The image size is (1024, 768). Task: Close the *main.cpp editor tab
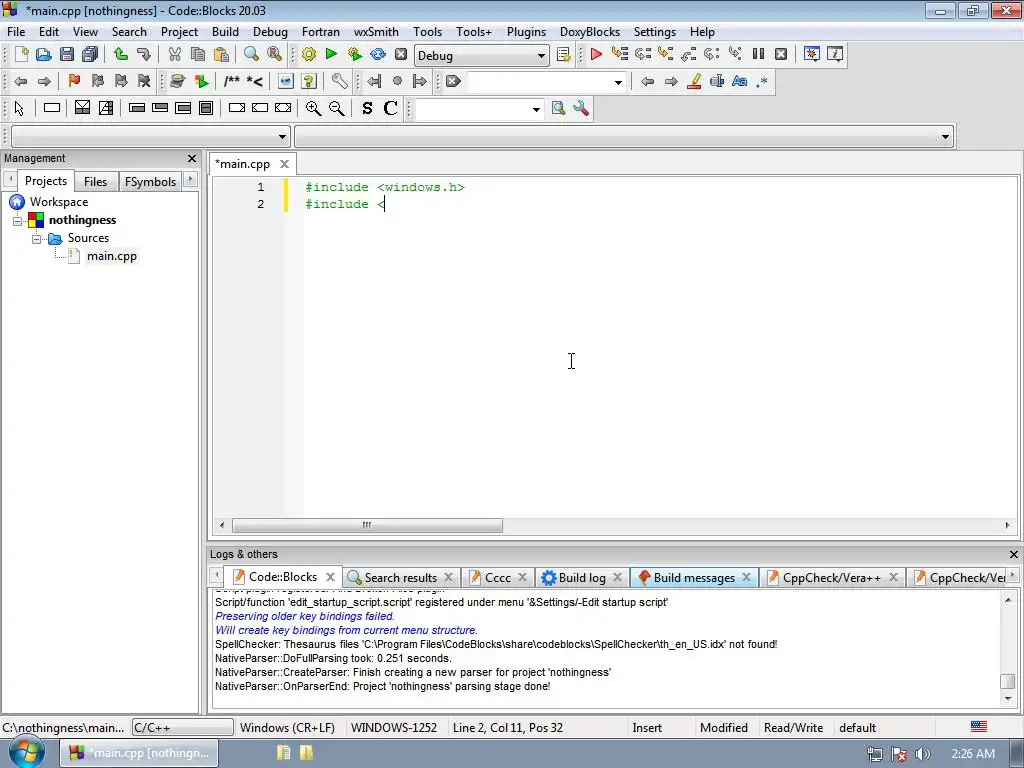click(x=284, y=164)
